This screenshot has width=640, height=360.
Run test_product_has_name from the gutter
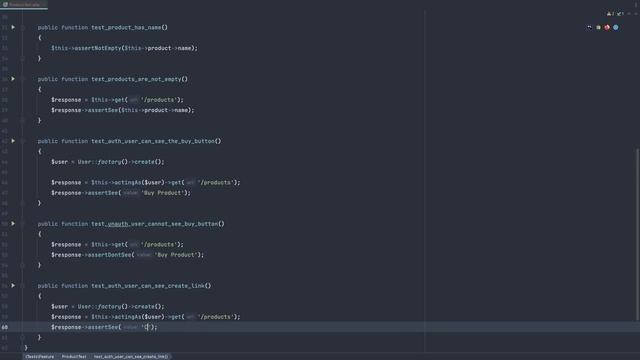pyautogui.click(x=13, y=27)
